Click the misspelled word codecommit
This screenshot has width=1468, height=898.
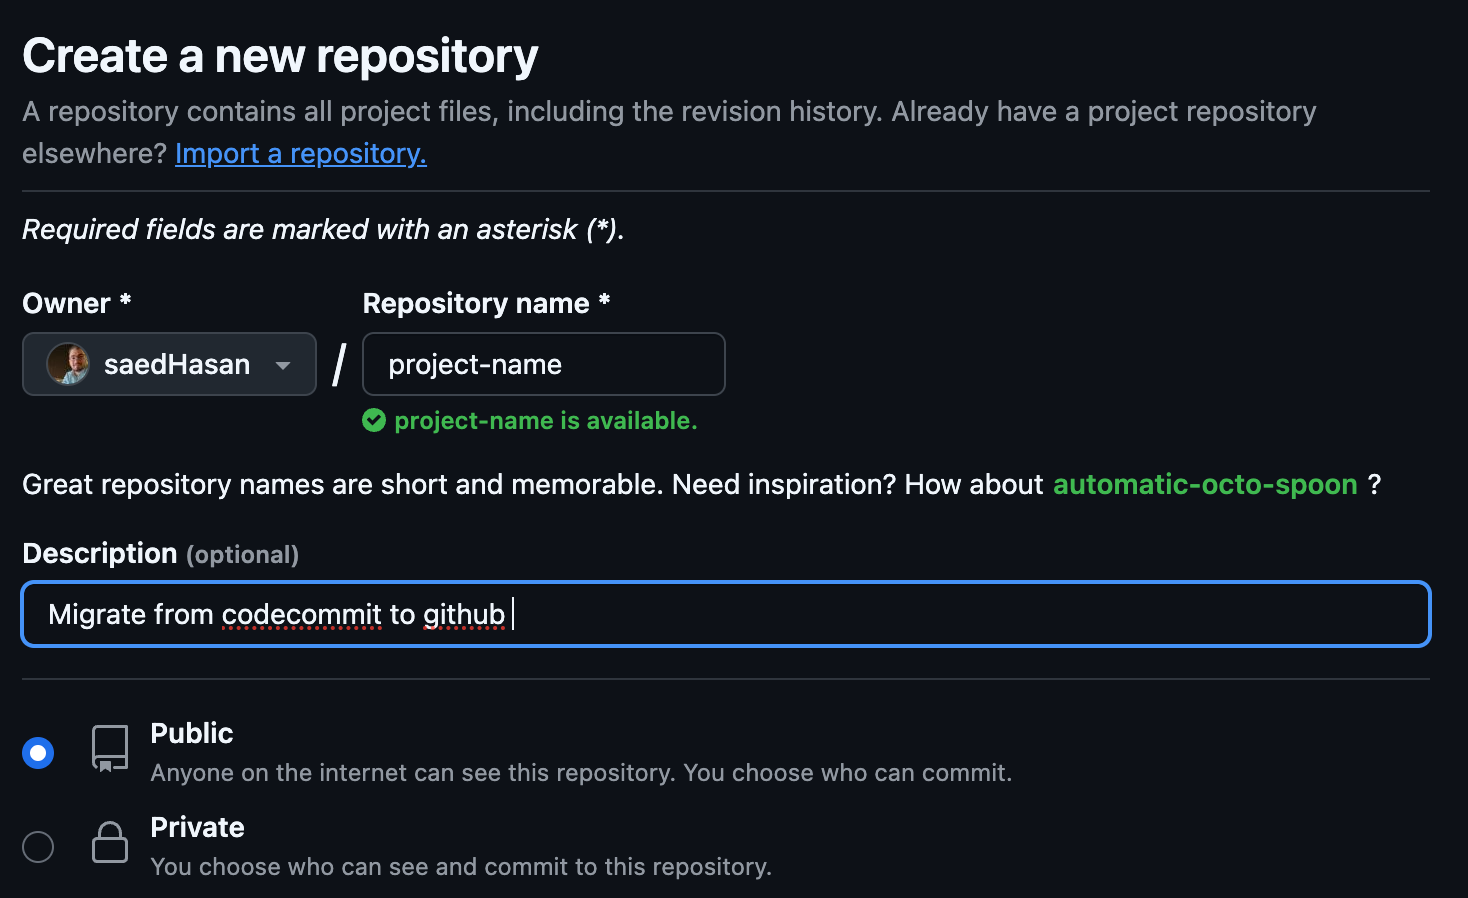(302, 614)
